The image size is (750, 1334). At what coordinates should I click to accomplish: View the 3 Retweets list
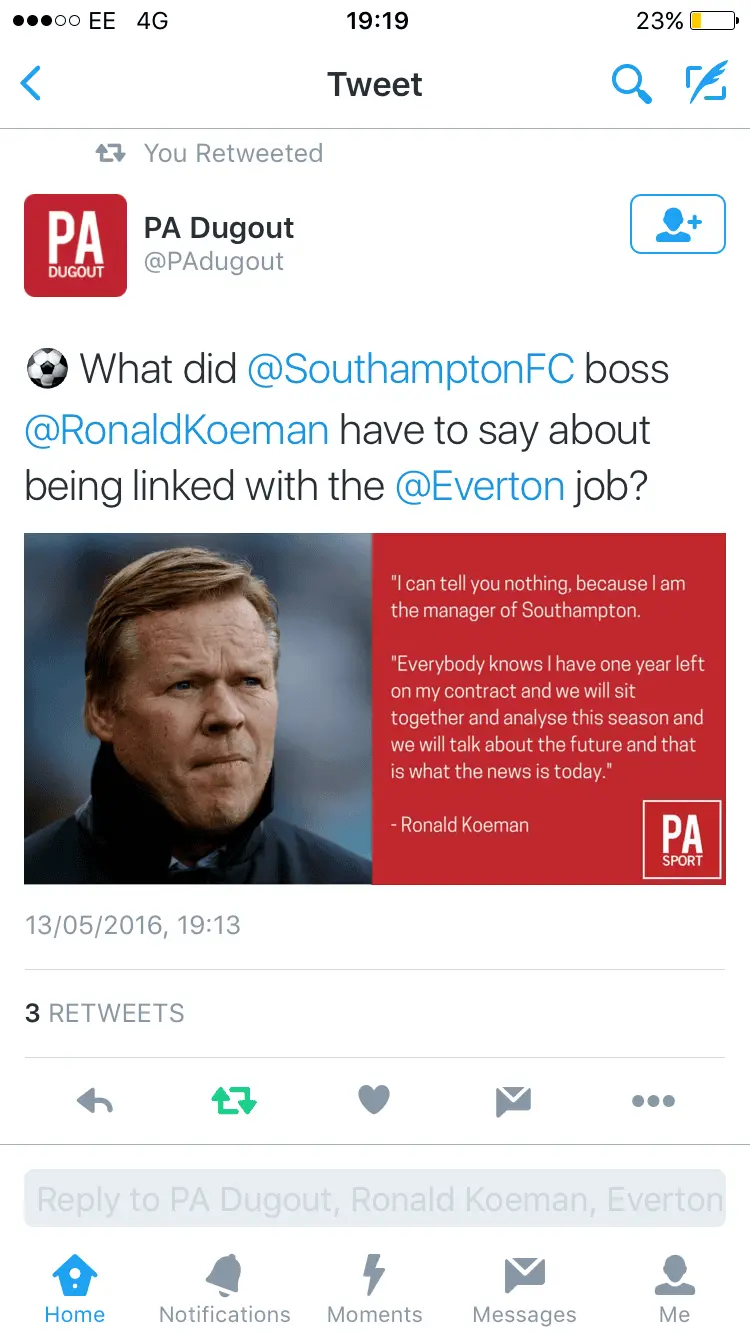(105, 1013)
